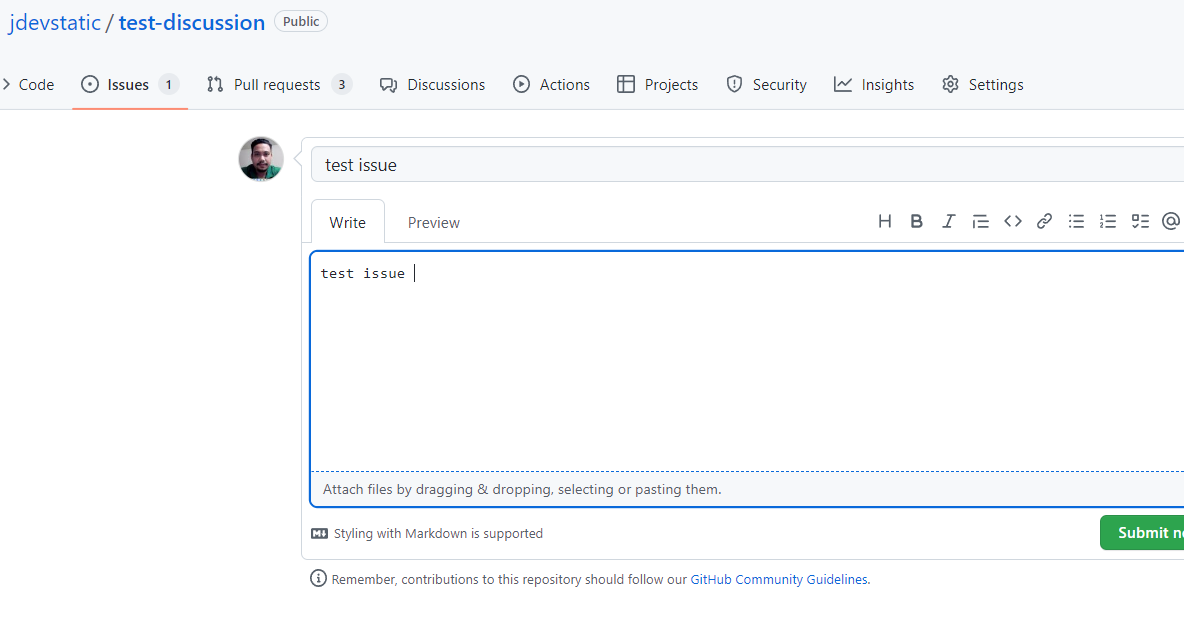Screen dimensions: 1184x630
Task: Click the test-discussion repository name
Action: tap(191, 22)
